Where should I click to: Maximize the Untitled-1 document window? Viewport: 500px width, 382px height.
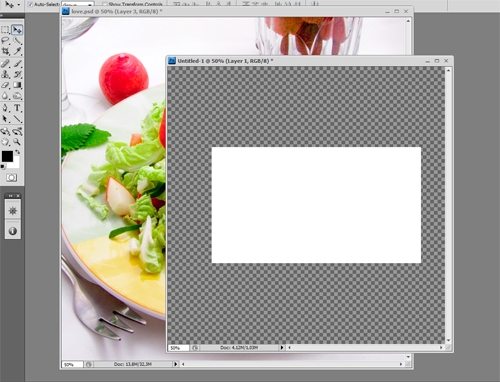[x=437, y=61]
